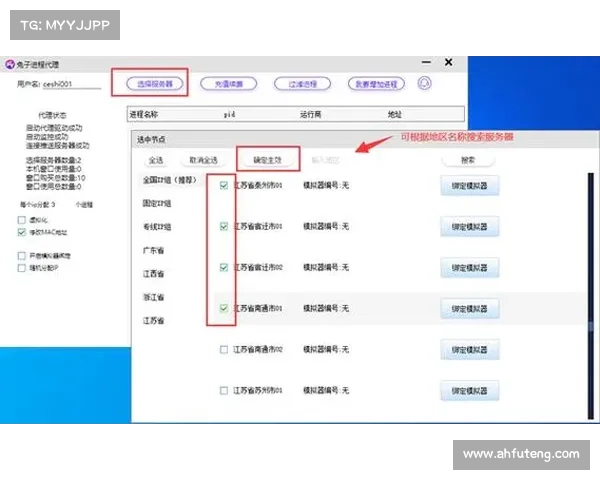Close the rabbit proxy window
The width and height of the screenshot is (600, 480).
(x=448, y=62)
